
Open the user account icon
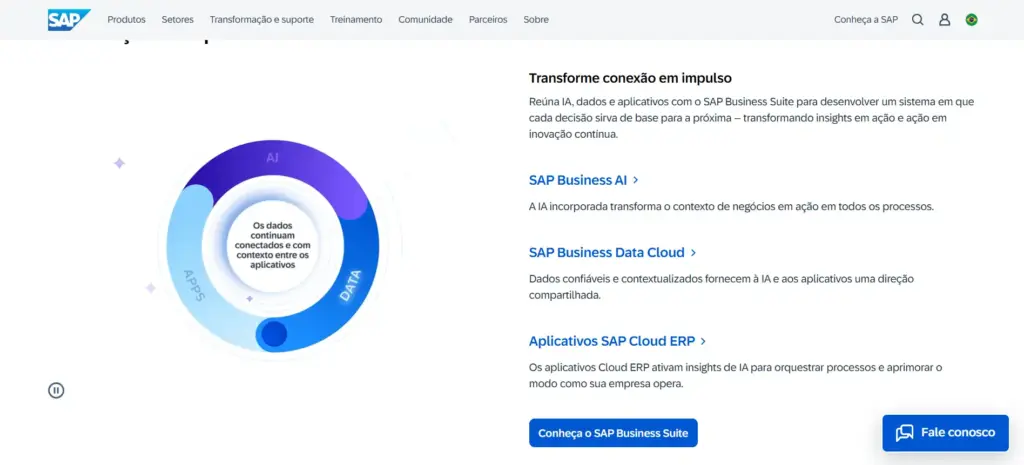point(944,20)
